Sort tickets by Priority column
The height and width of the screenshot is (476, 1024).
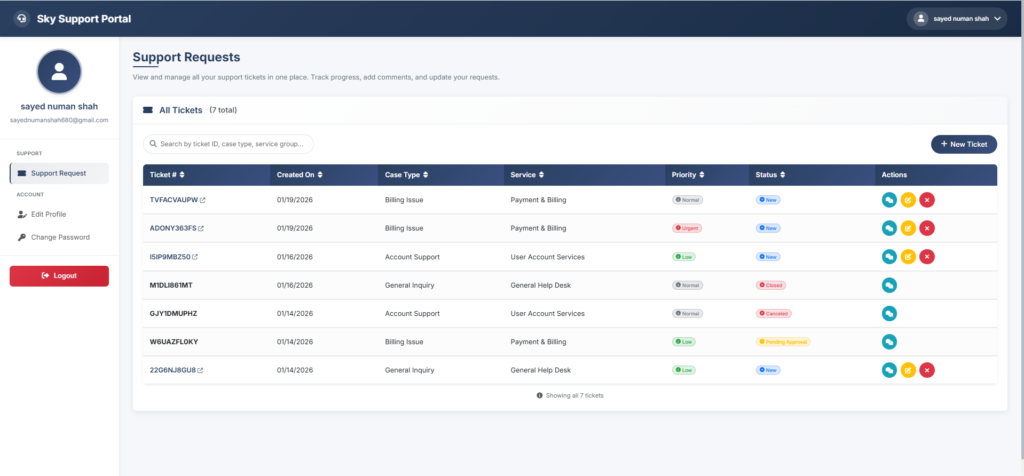click(697, 175)
